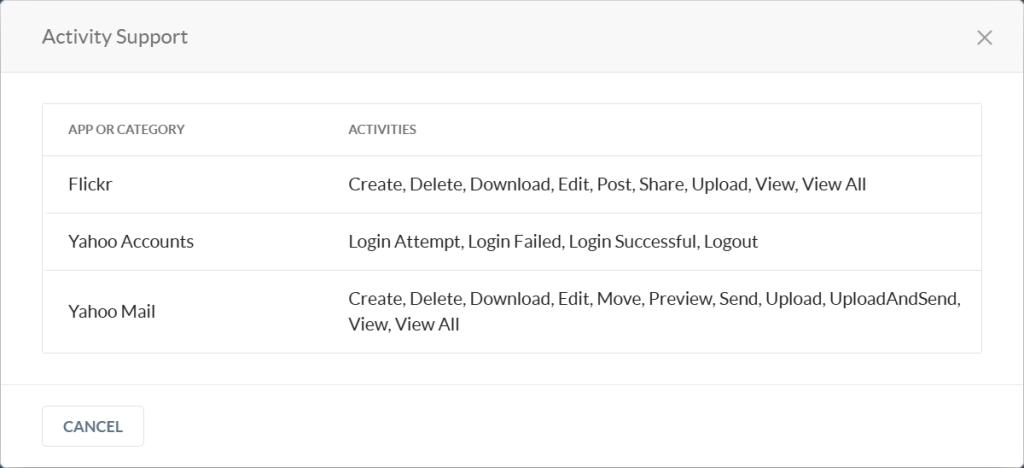Click the Activity Support dialog title
Screen dimensions: 1024x468
[115, 37]
